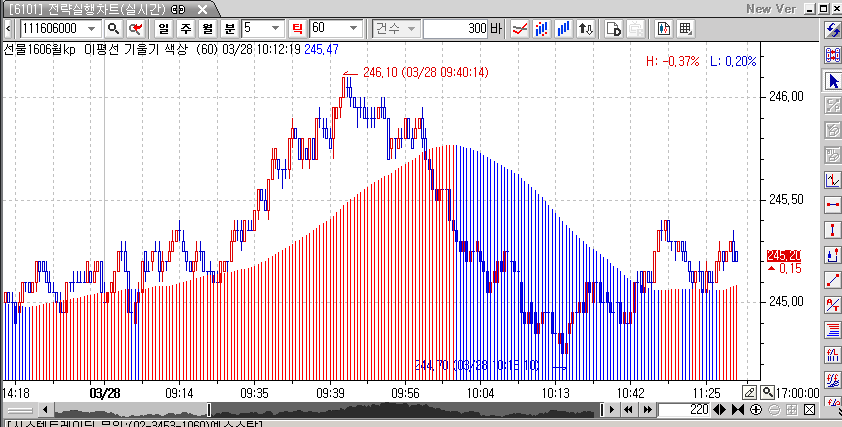
Task: Select the arrow pointer tool in sidebar
Action: (x=832, y=80)
